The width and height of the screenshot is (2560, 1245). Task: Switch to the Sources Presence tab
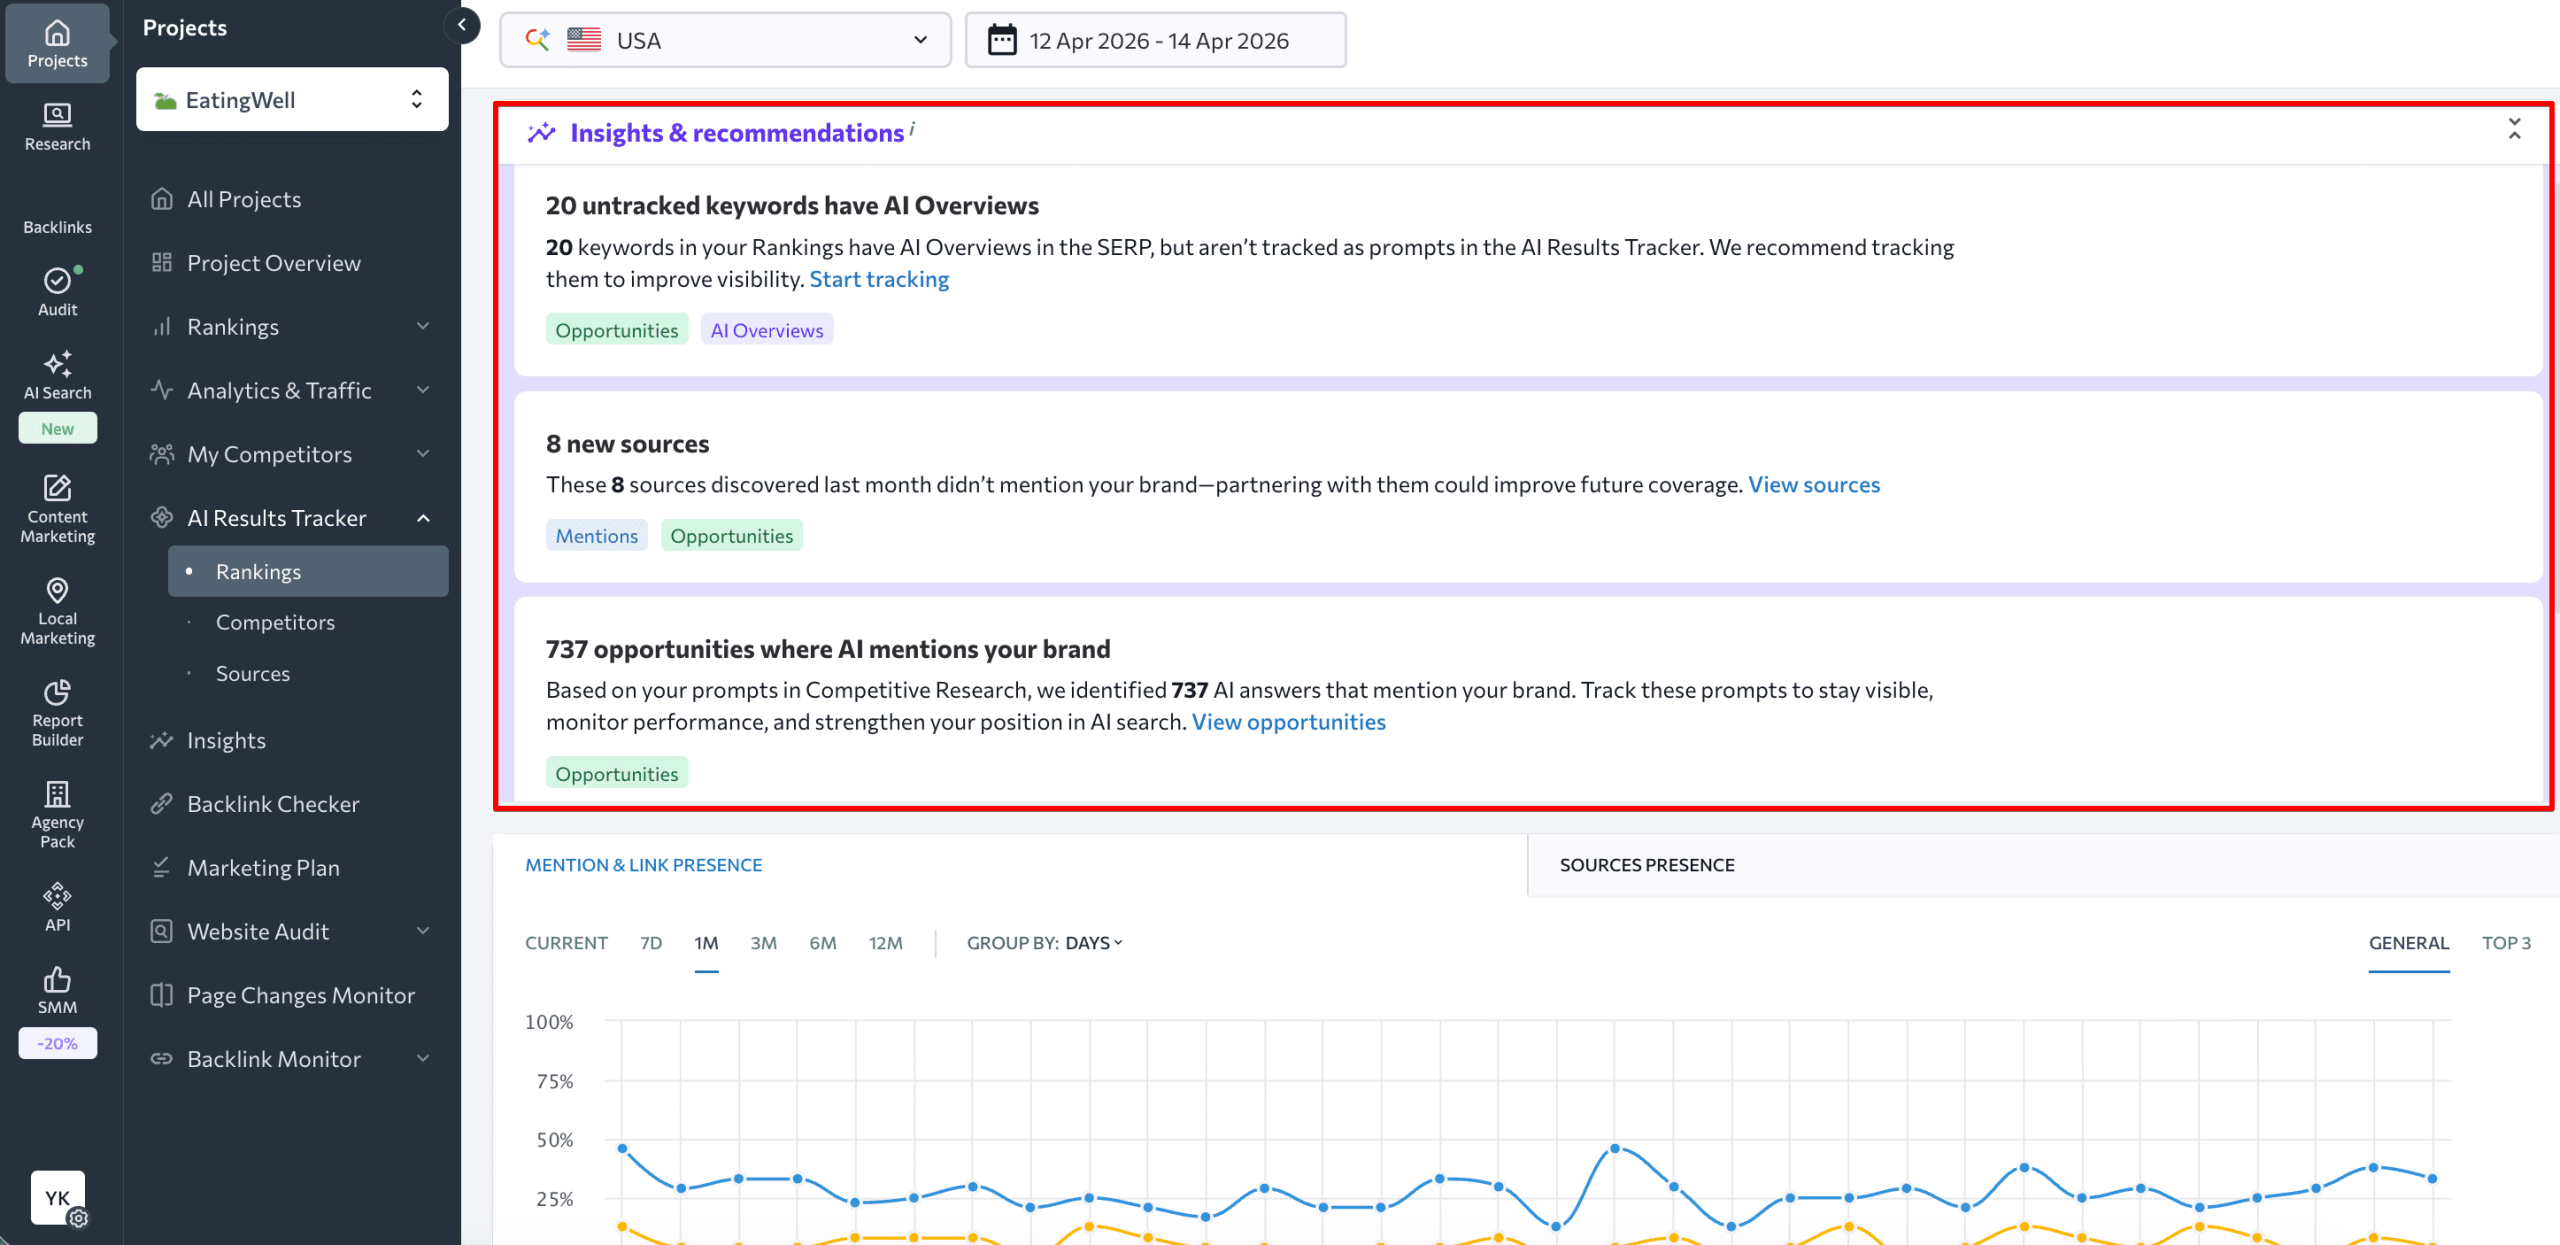click(1646, 864)
